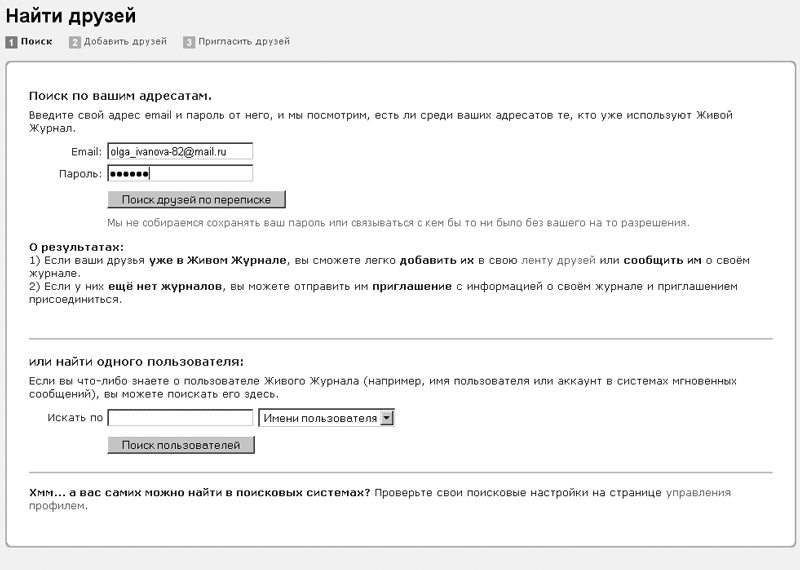Click the Искать по label text
The width and height of the screenshot is (800, 570).
pyautogui.click(x=75, y=418)
